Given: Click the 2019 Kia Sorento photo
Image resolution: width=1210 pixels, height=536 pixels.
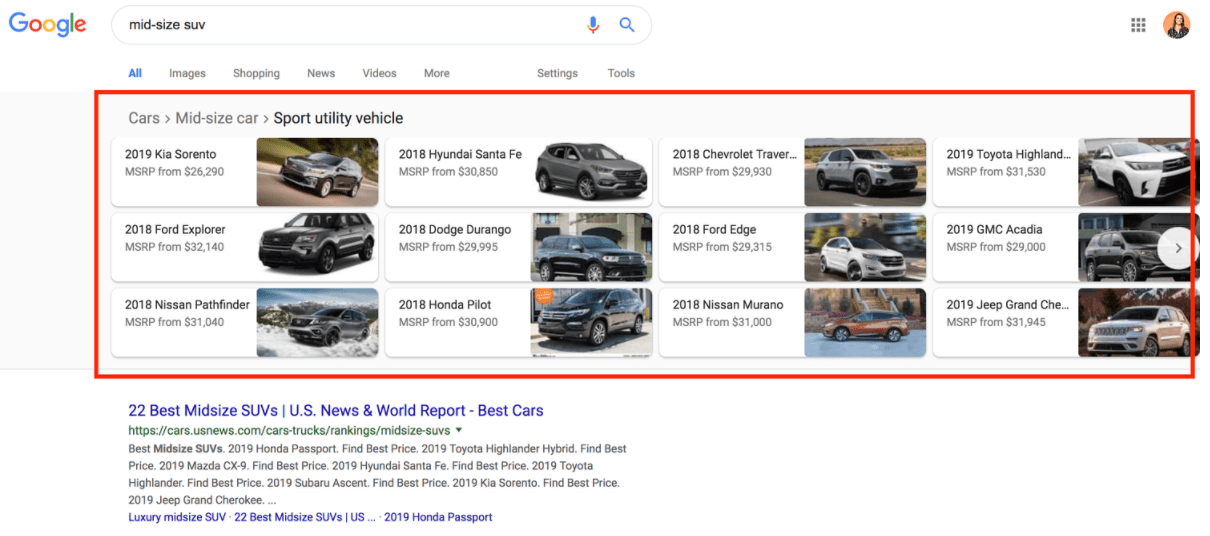Looking at the screenshot, I should coord(317,172).
